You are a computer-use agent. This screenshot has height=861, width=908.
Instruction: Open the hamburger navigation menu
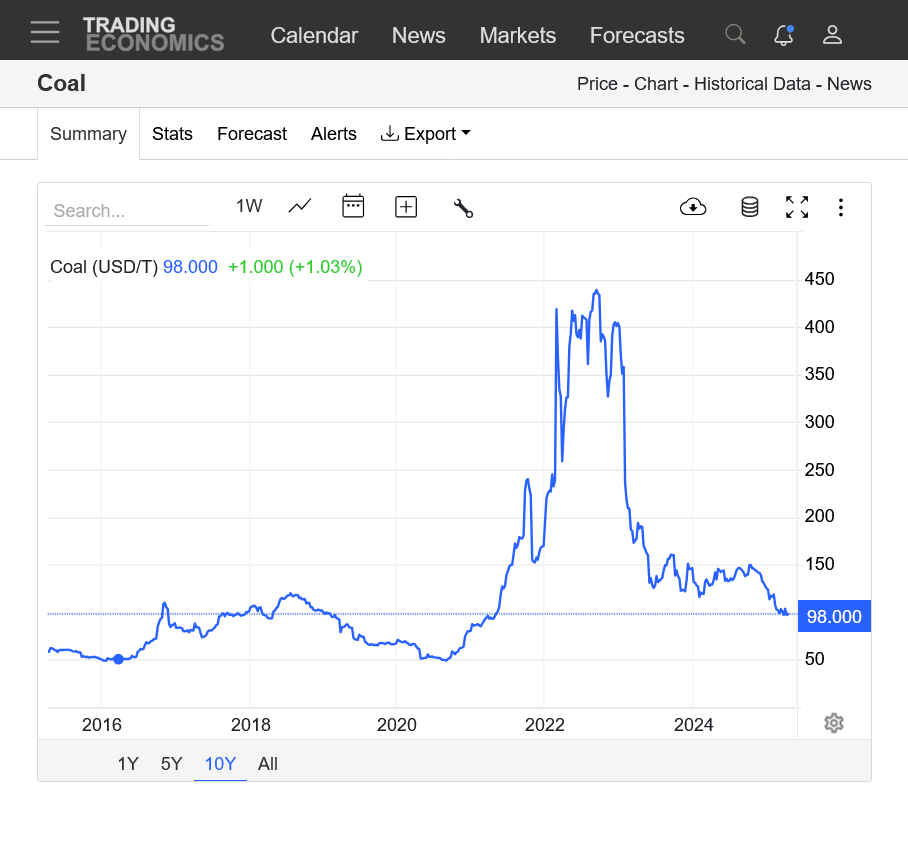45,33
